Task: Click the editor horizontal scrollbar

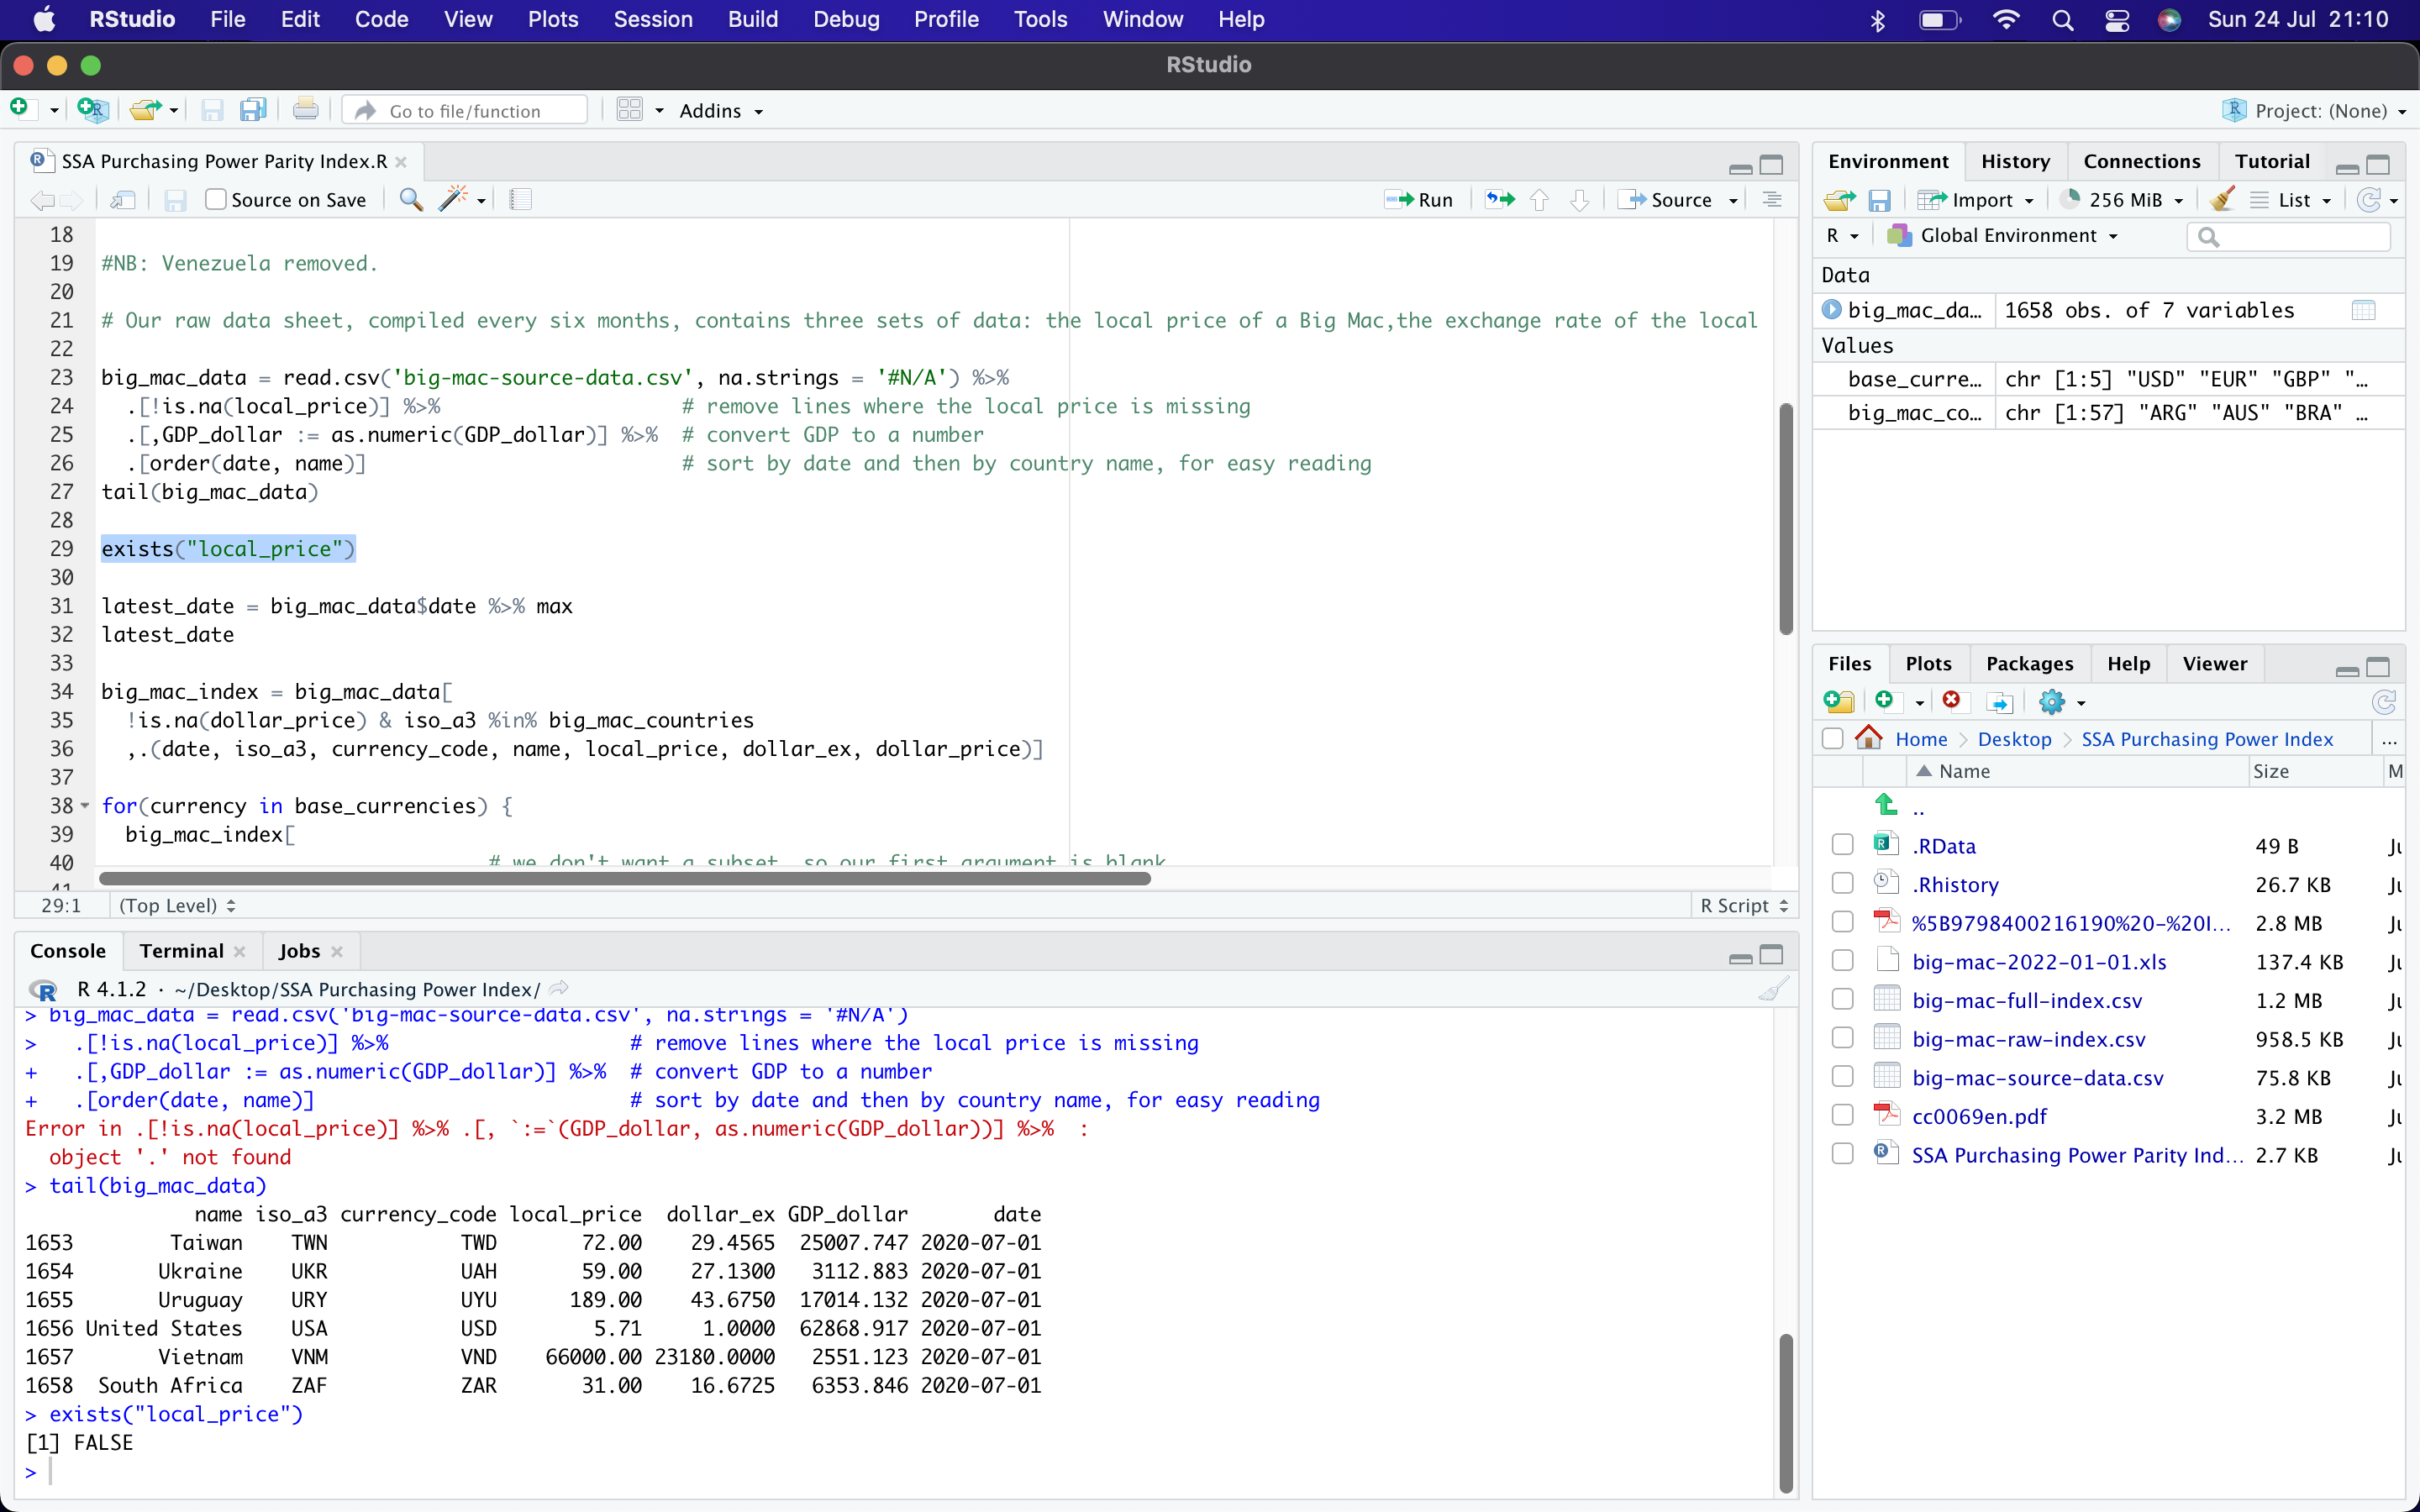Action: click(625, 878)
